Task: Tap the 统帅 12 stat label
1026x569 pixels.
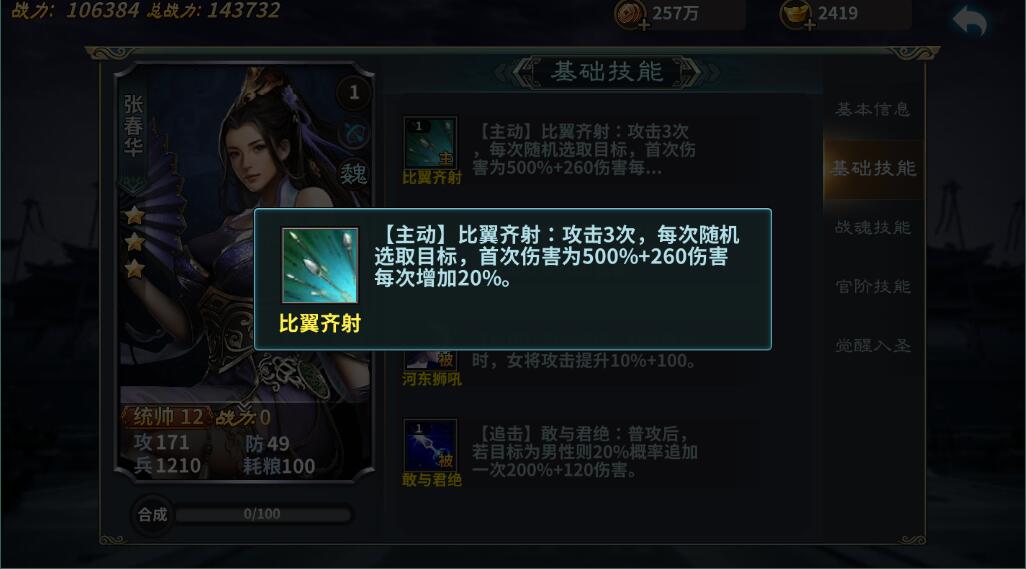Action: 168,417
